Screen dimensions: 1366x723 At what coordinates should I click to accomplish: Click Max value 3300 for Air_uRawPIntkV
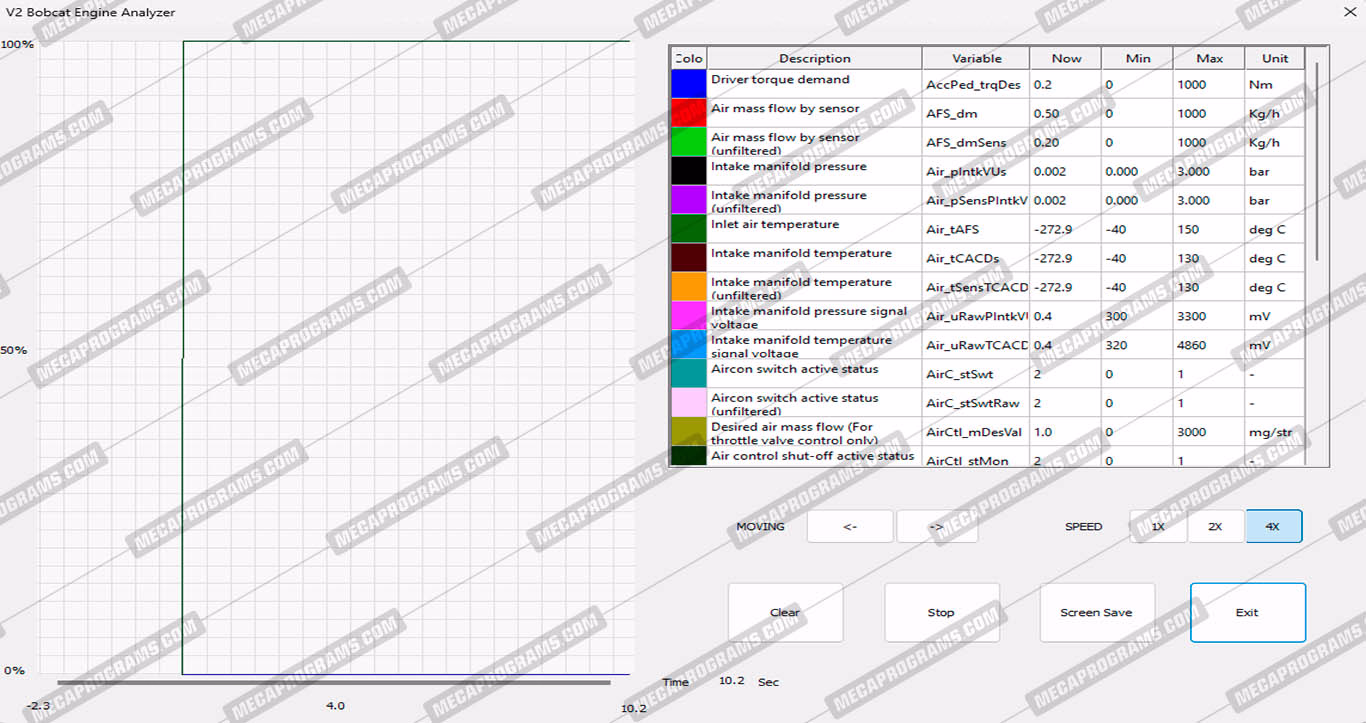(1209, 316)
